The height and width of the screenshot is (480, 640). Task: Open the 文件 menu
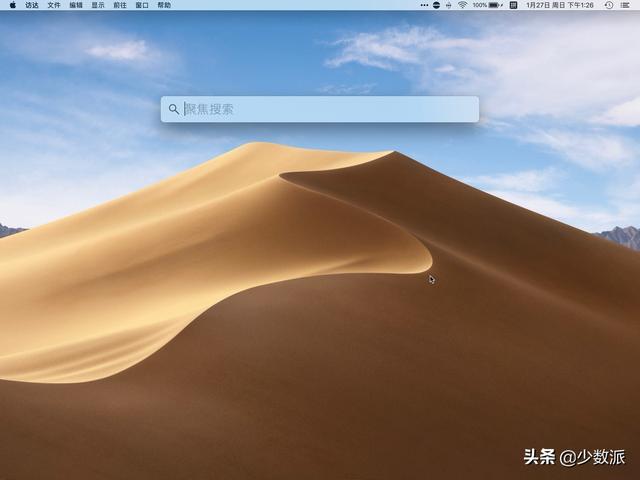click(54, 5)
